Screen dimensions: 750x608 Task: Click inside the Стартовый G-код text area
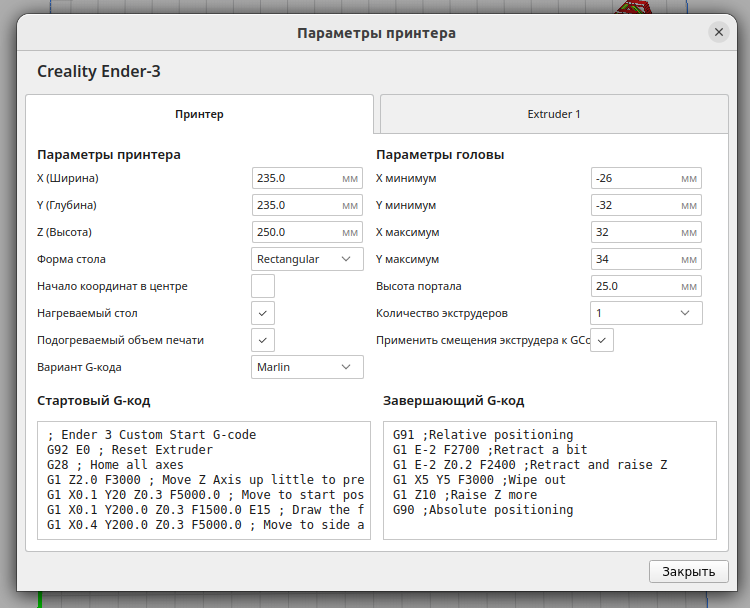pos(204,480)
